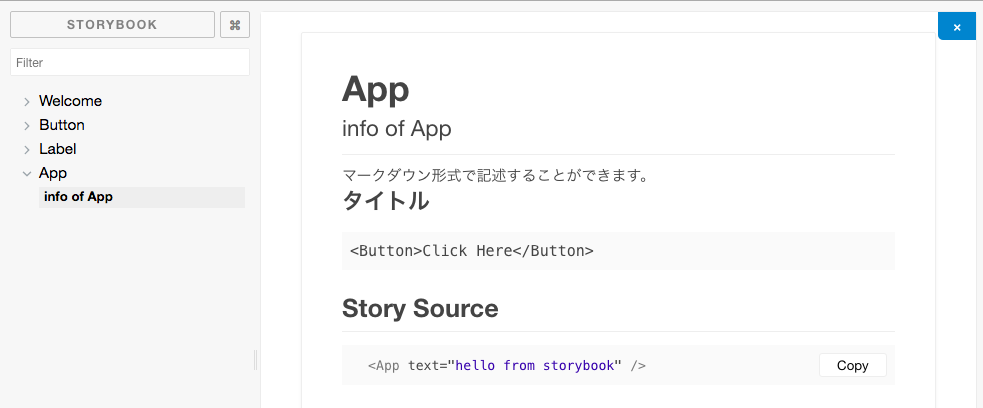Open the keyboard shortcuts command icon
This screenshot has width=983, height=408.
click(x=235, y=24)
